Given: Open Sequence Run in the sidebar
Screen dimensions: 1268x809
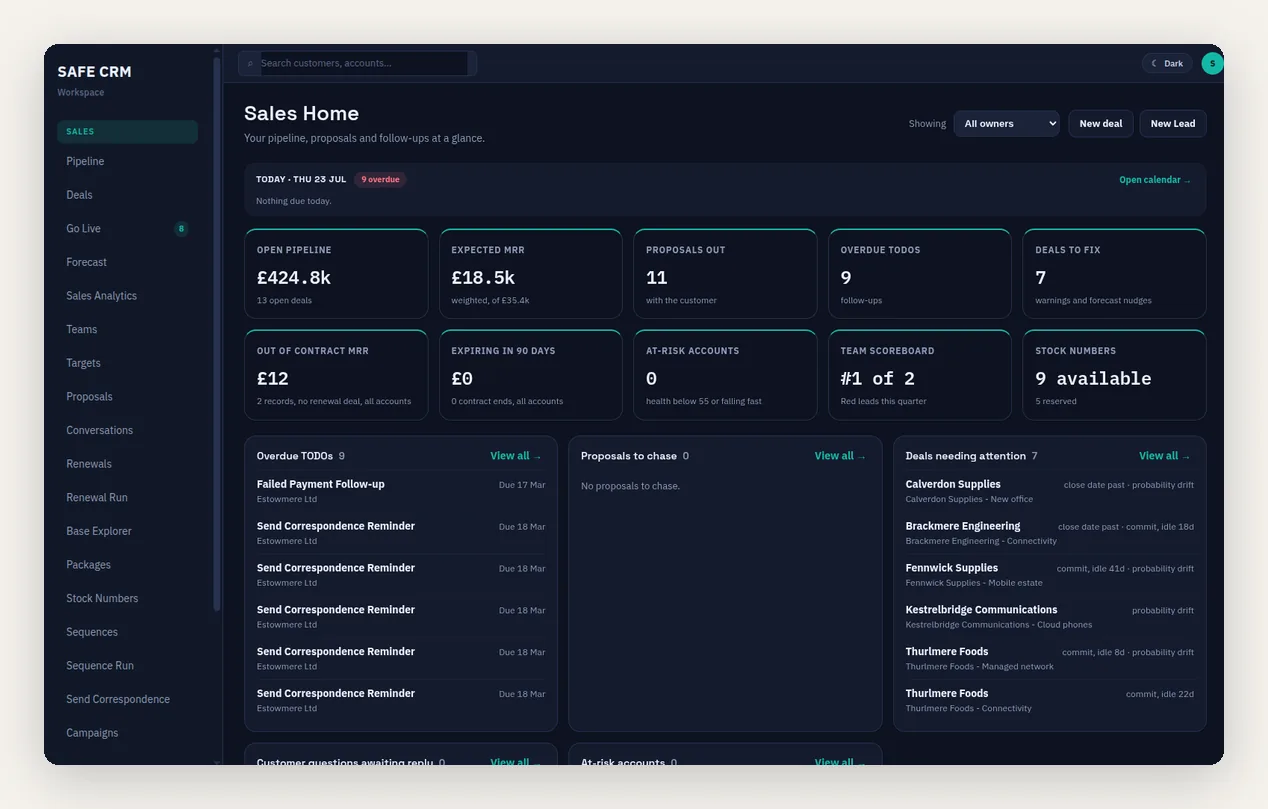Looking at the screenshot, I should [127, 666].
